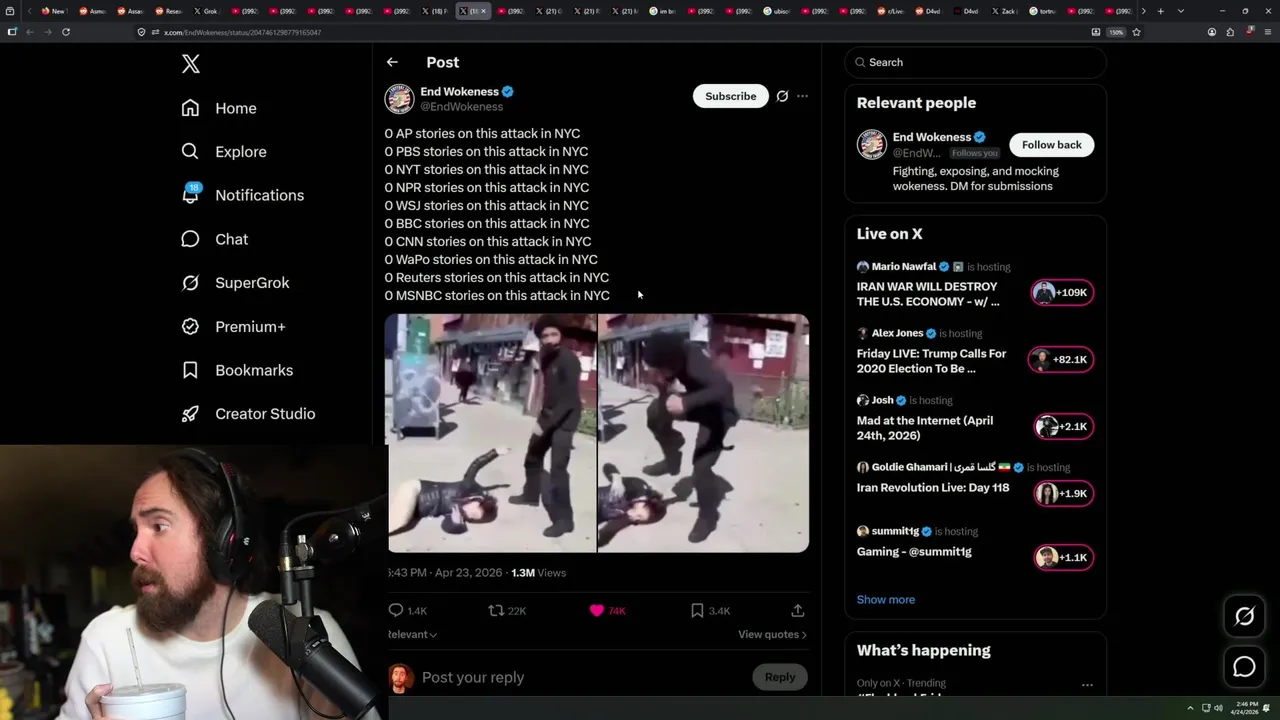The width and height of the screenshot is (1280, 720).
Task: Open SuperGrok in sidebar
Action: (x=236, y=283)
